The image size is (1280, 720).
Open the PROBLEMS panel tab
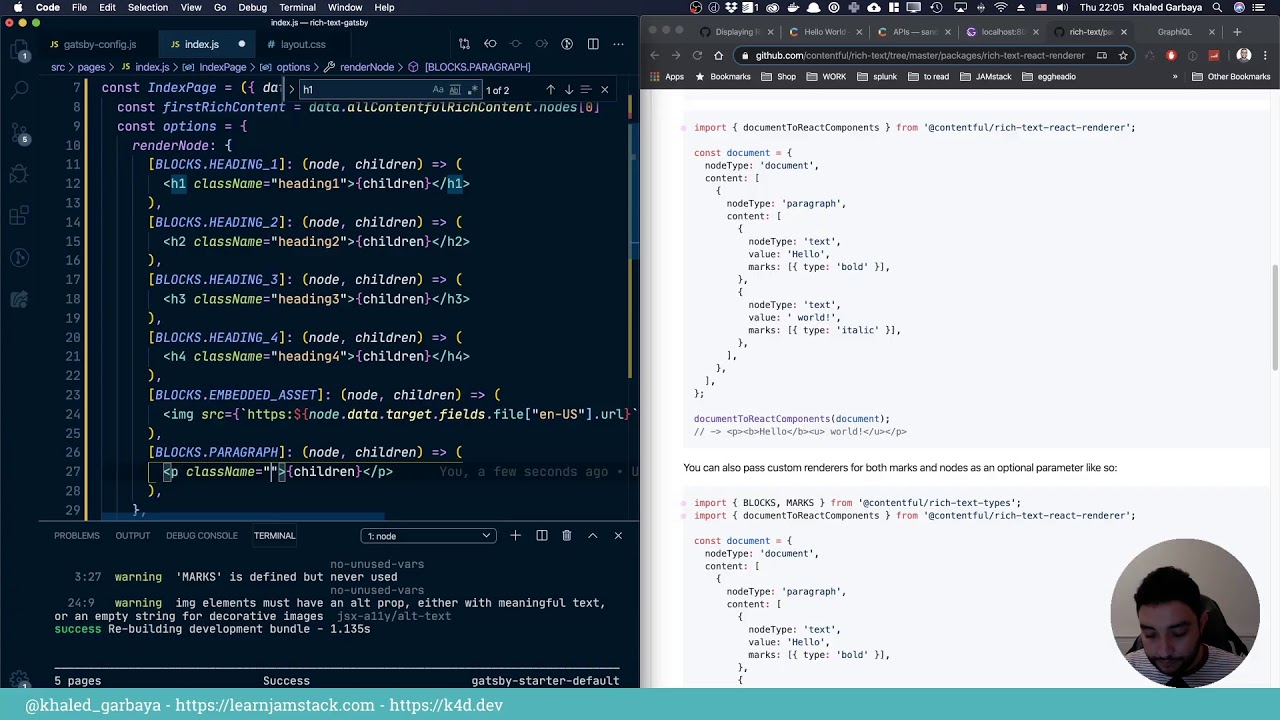[x=77, y=536]
